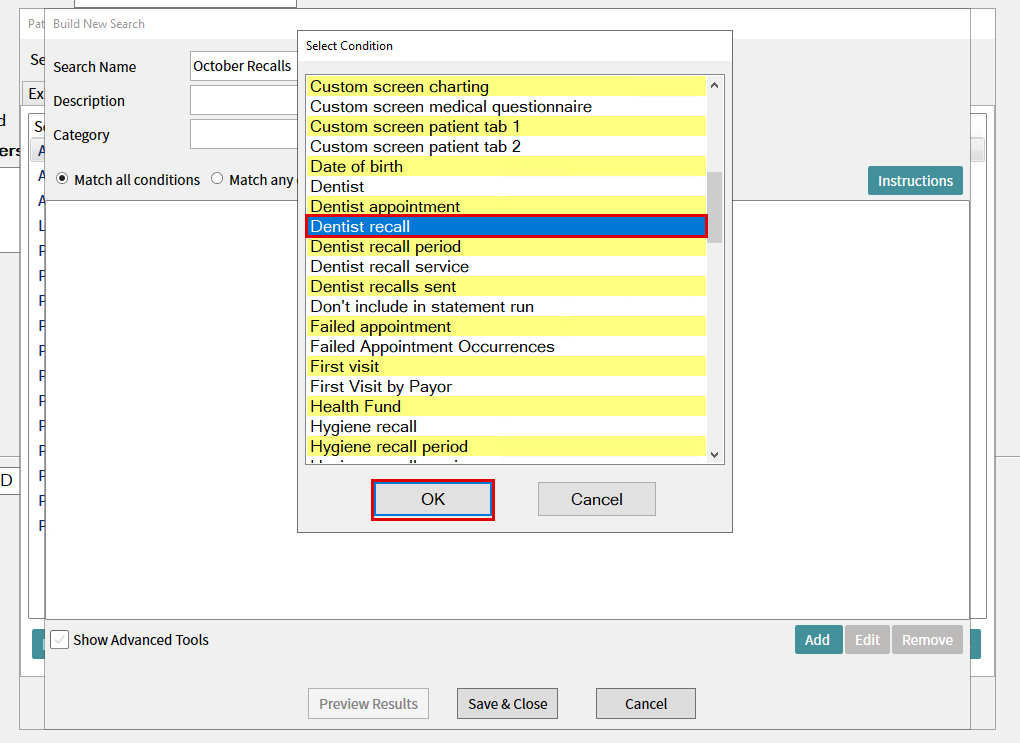Click Save & Close button

pos(507,703)
